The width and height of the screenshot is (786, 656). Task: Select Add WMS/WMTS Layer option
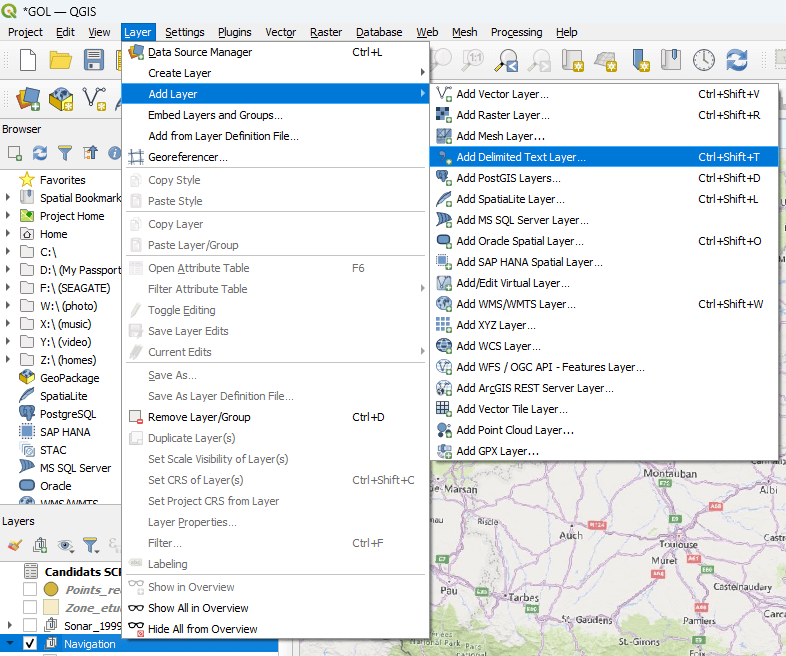click(516, 304)
